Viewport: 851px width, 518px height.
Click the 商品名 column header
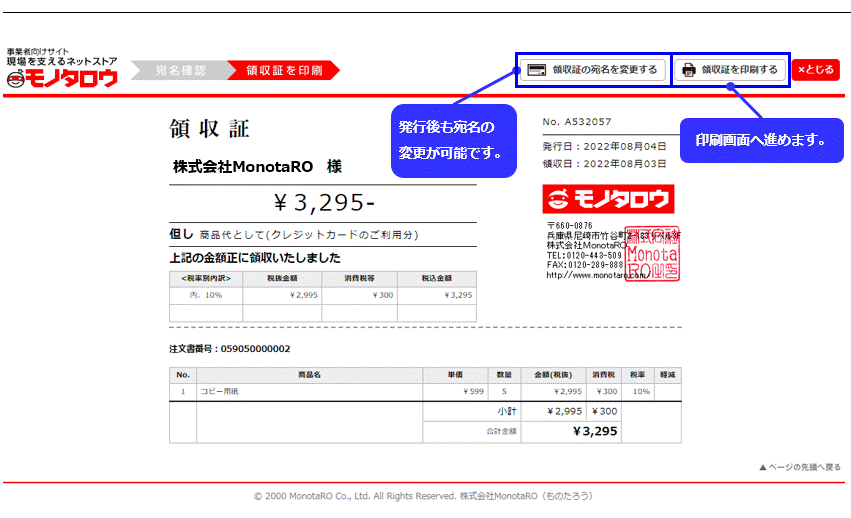pyautogui.click(x=310, y=375)
